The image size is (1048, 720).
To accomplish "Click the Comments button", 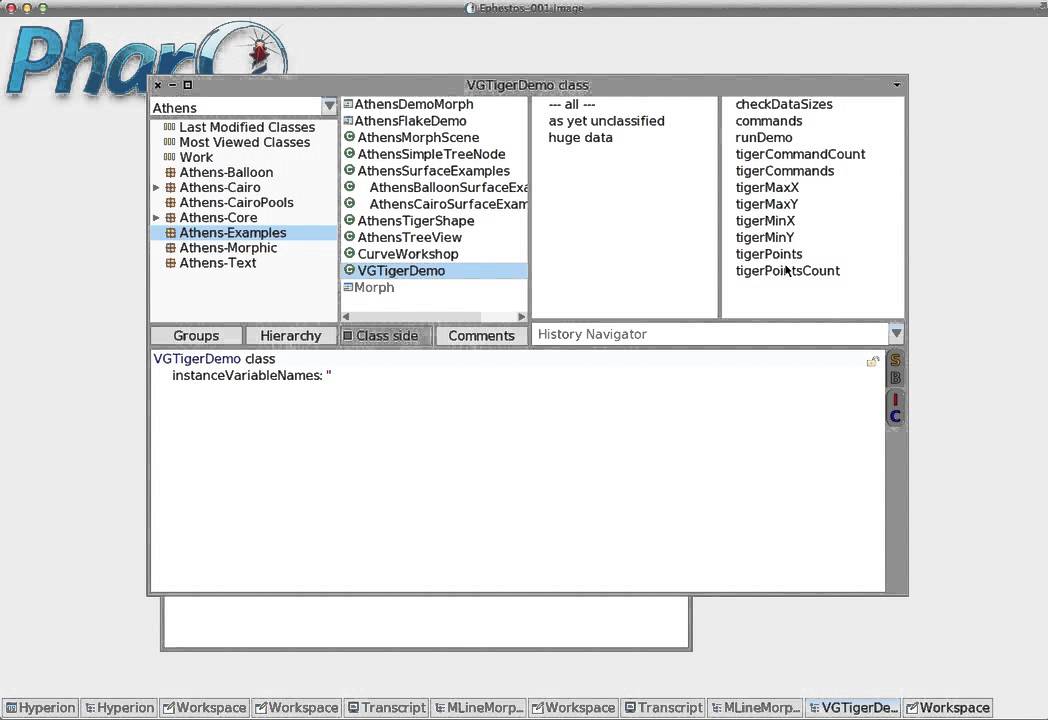I will pyautogui.click(x=481, y=336).
